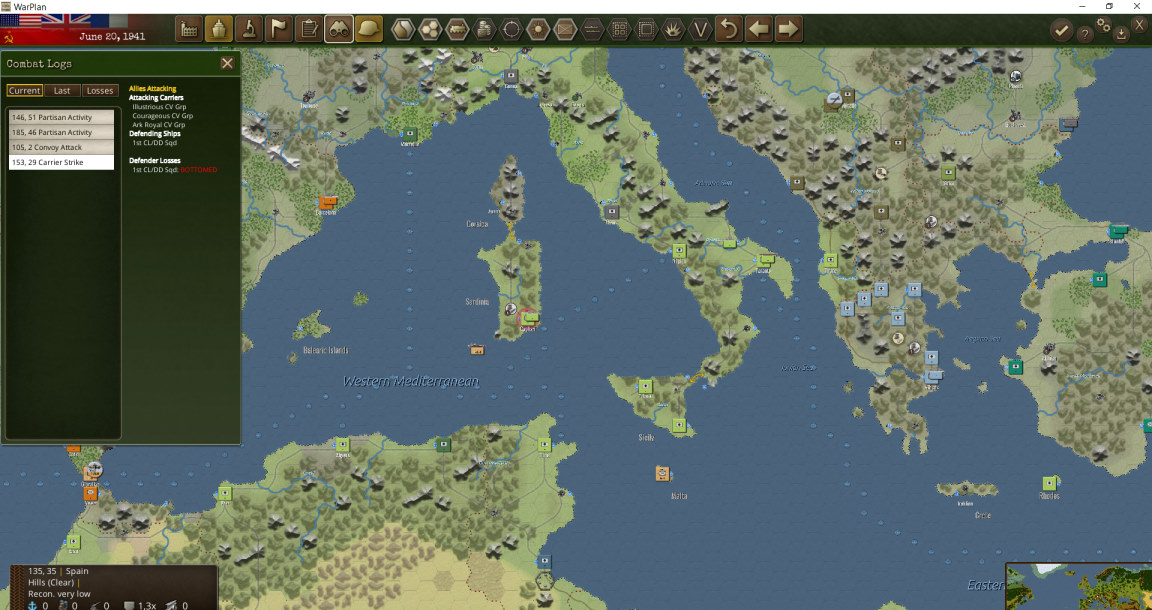Open help with the question mark icon

(1084, 34)
